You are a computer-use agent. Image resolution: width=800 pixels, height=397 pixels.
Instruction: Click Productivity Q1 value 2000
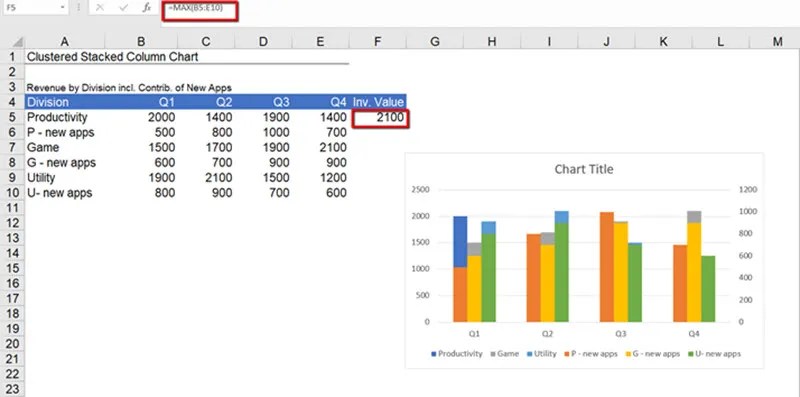point(141,117)
